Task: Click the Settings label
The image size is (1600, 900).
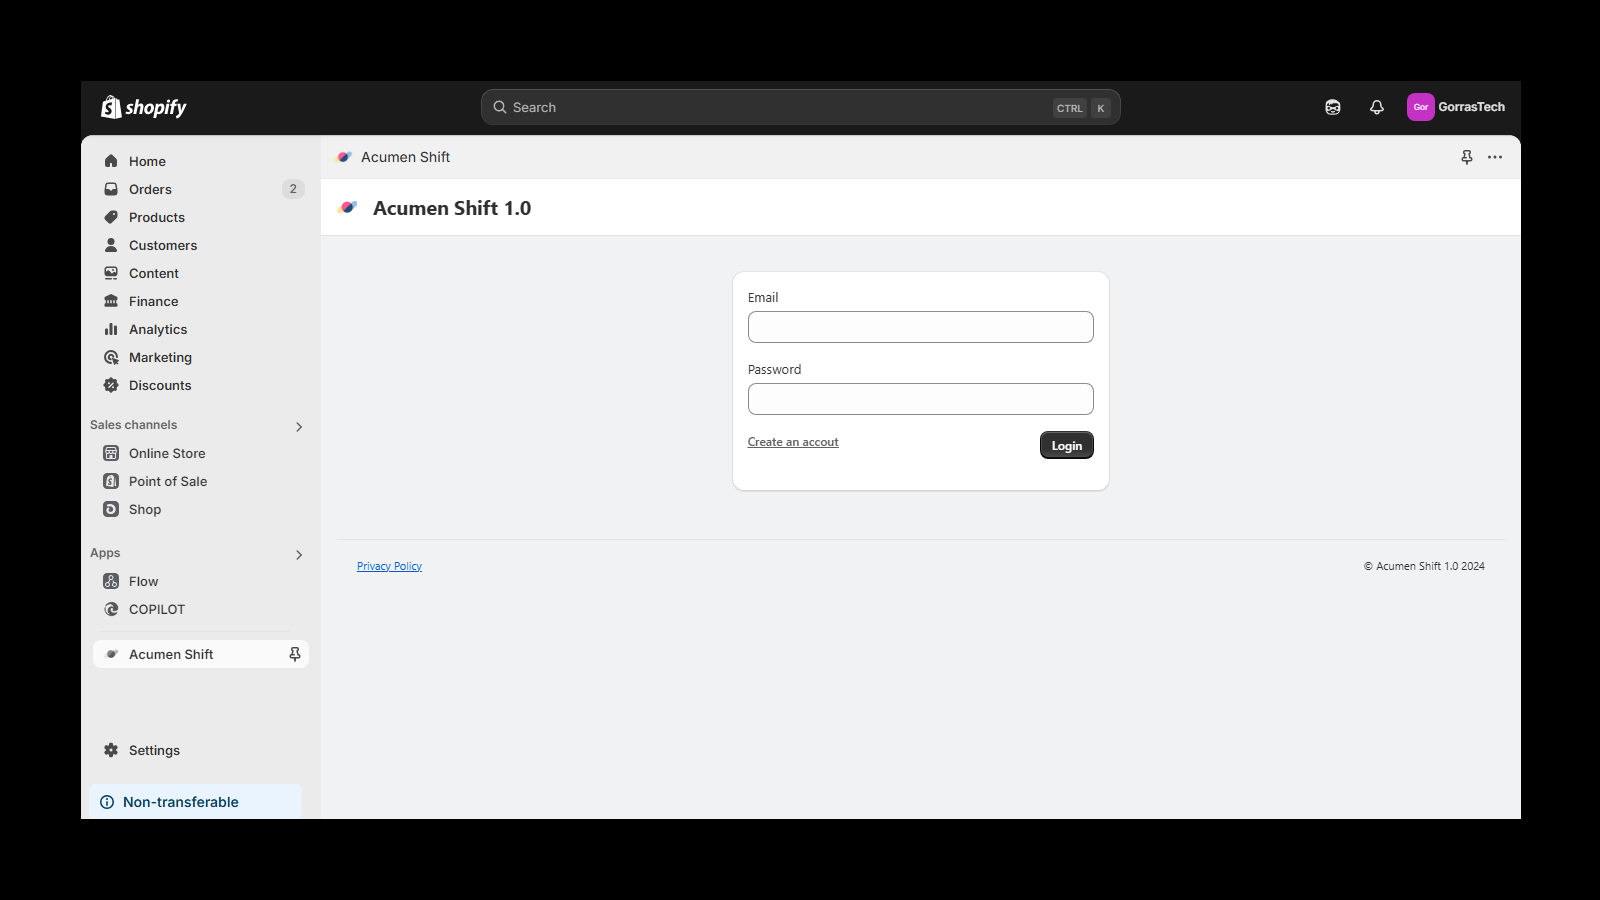Action: [154, 750]
